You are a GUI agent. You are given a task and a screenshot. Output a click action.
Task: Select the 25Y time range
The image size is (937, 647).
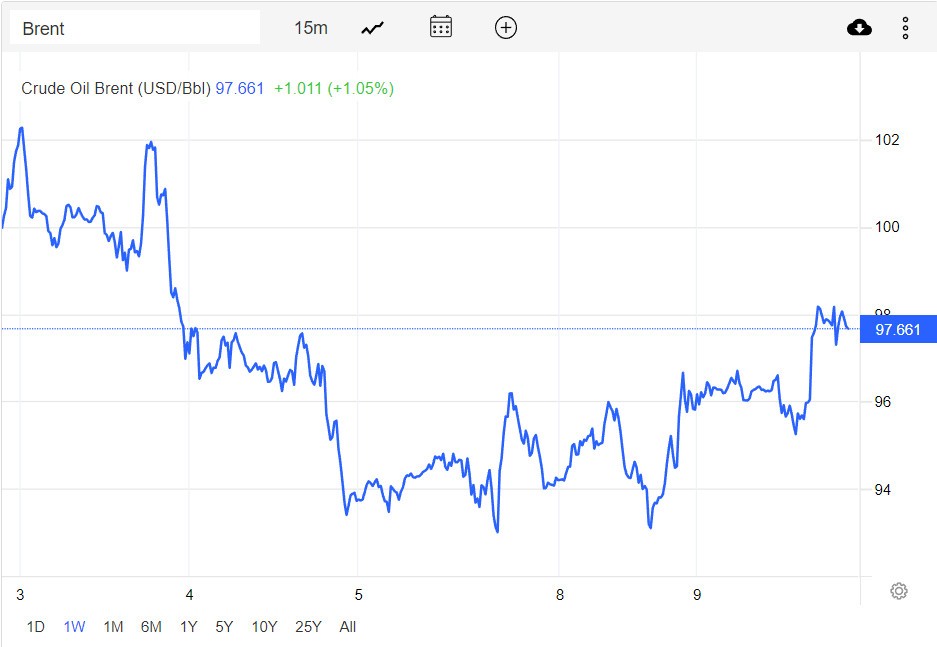point(308,627)
